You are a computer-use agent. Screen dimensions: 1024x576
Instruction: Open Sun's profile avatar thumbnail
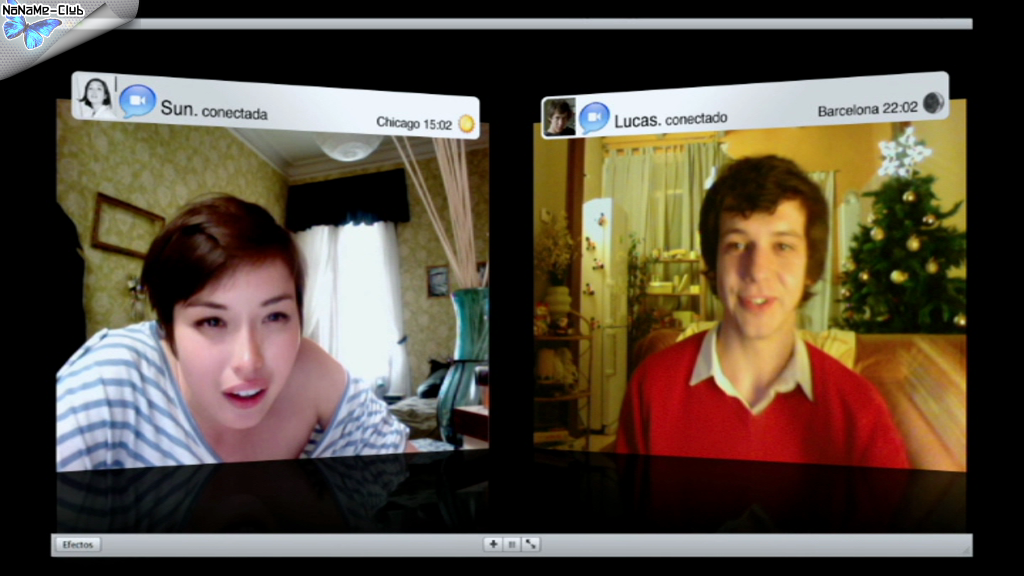96,97
